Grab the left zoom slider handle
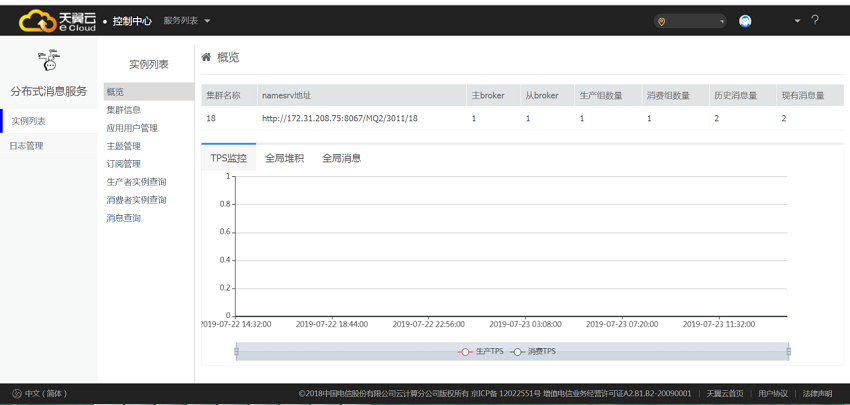This screenshot has height=405, width=850. point(236,351)
